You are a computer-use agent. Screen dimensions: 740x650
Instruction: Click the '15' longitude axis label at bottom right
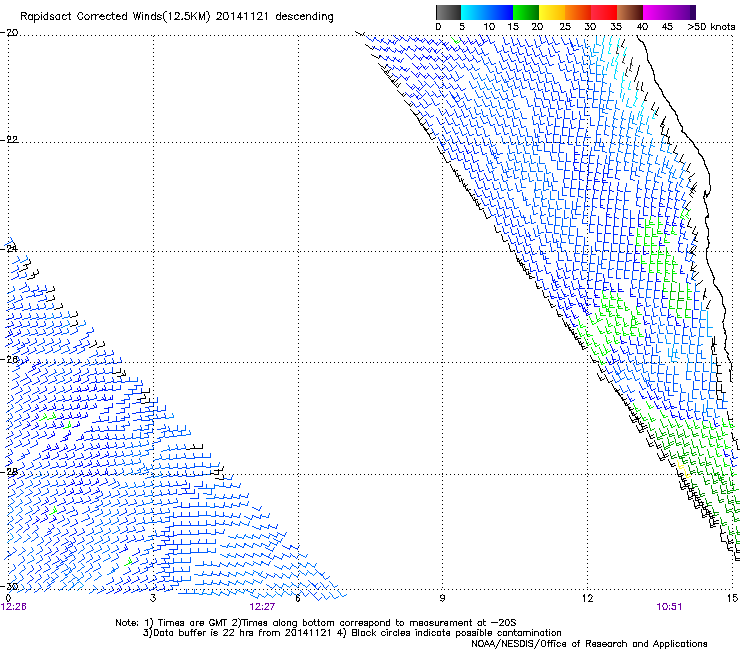click(732, 598)
